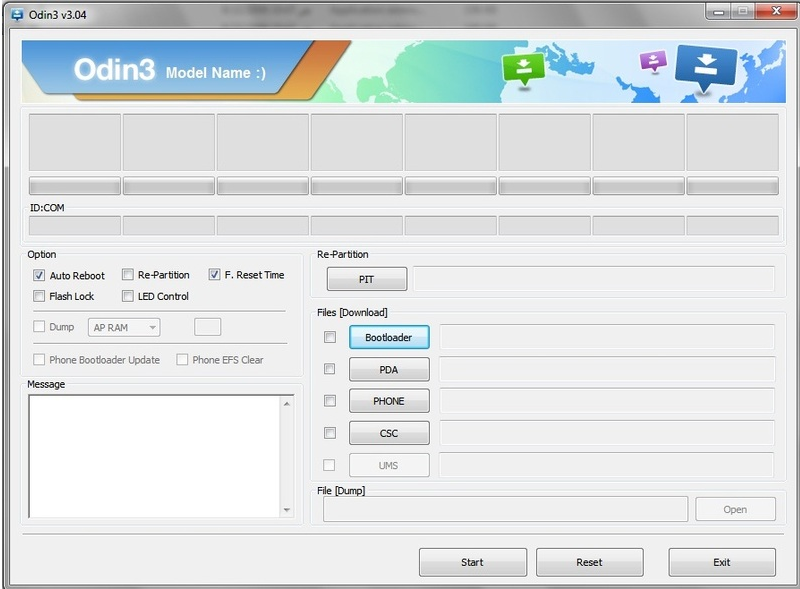Viewport: 800px width, 589px height.
Task: Exit the Odin3 application
Action: point(722,562)
